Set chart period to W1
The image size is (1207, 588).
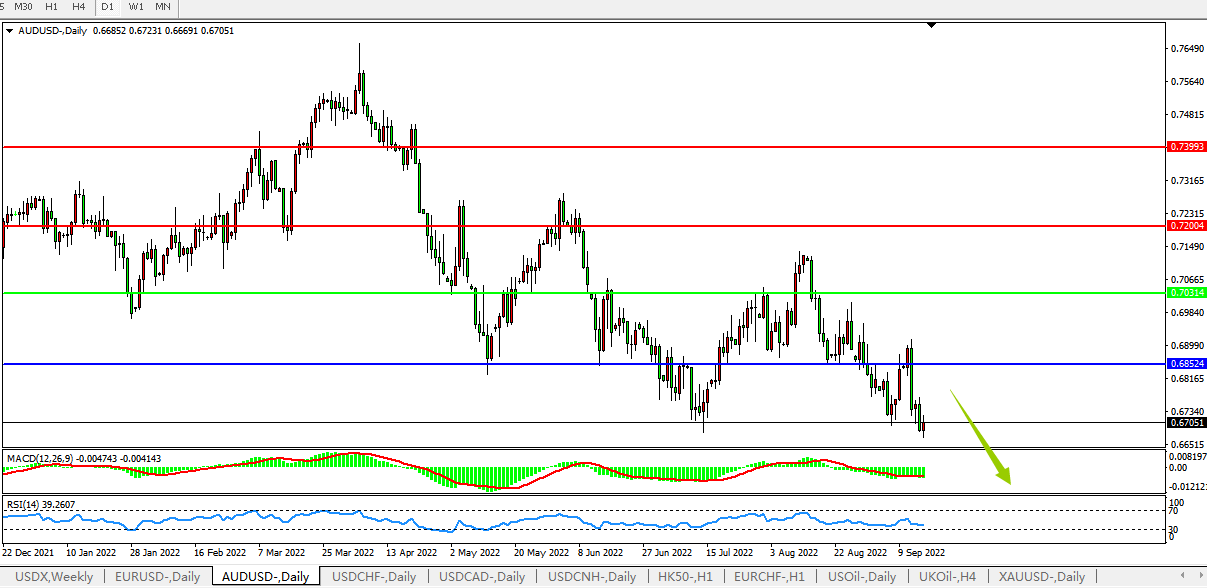point(135,7)
